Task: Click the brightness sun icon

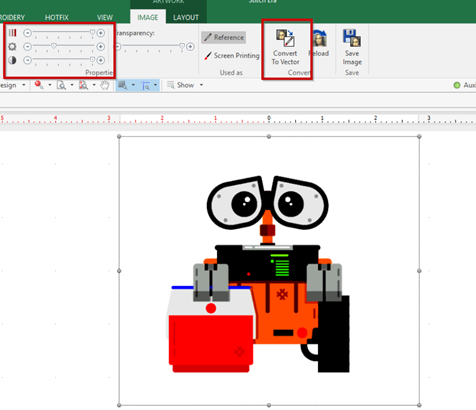Action: coord(12,47)
